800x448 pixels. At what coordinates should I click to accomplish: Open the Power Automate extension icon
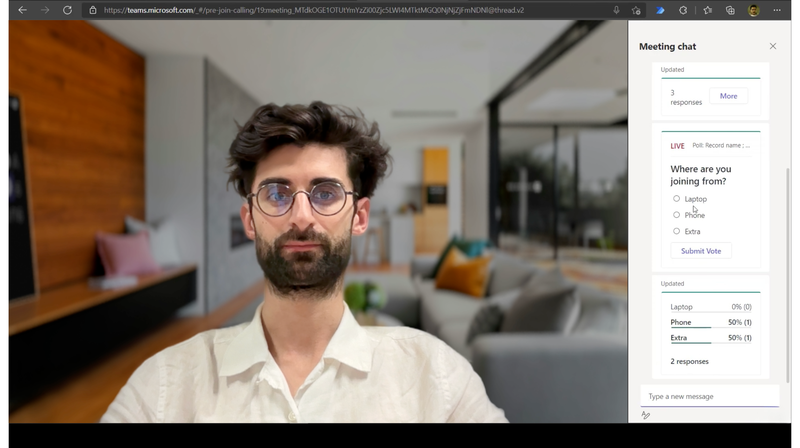click(660, 10)
